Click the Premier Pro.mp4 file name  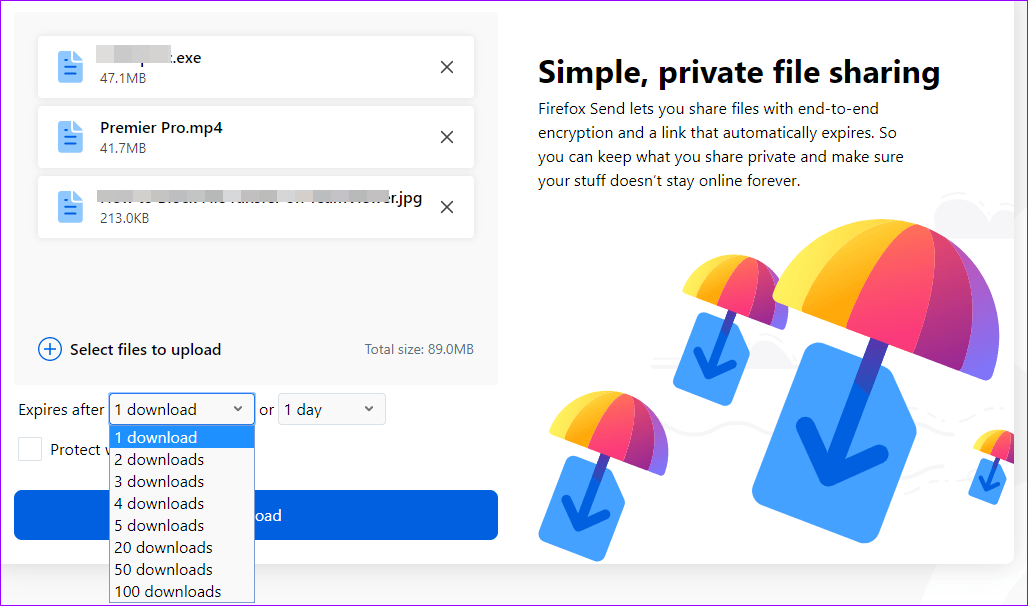(161, 128)
